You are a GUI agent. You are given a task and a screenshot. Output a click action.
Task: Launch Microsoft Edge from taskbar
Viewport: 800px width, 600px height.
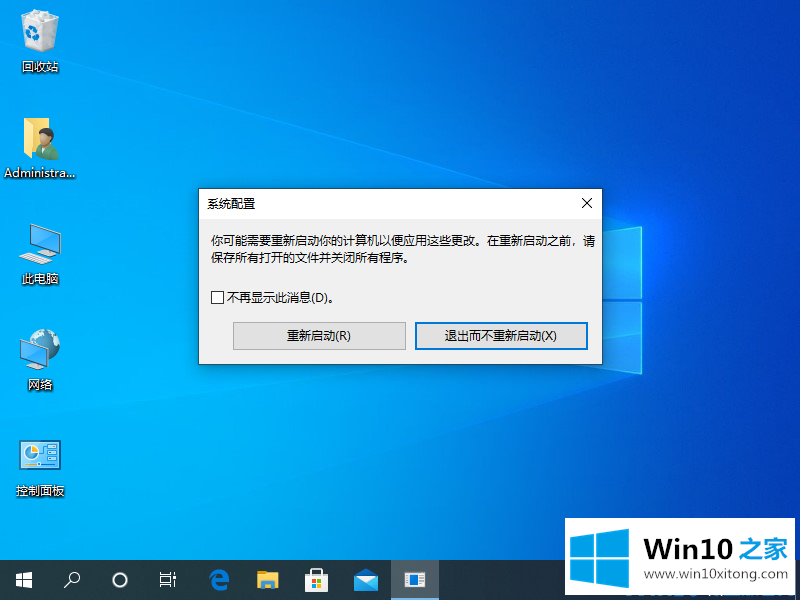[x=219, y=580]
